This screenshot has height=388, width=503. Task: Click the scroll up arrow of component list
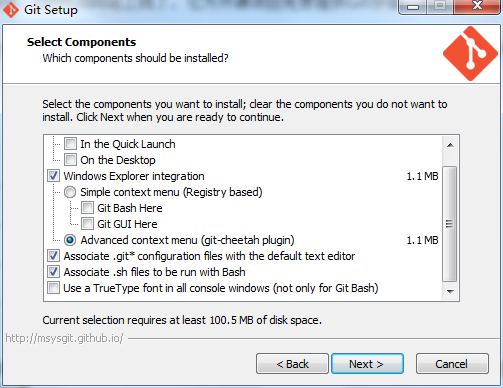(450, 145)
